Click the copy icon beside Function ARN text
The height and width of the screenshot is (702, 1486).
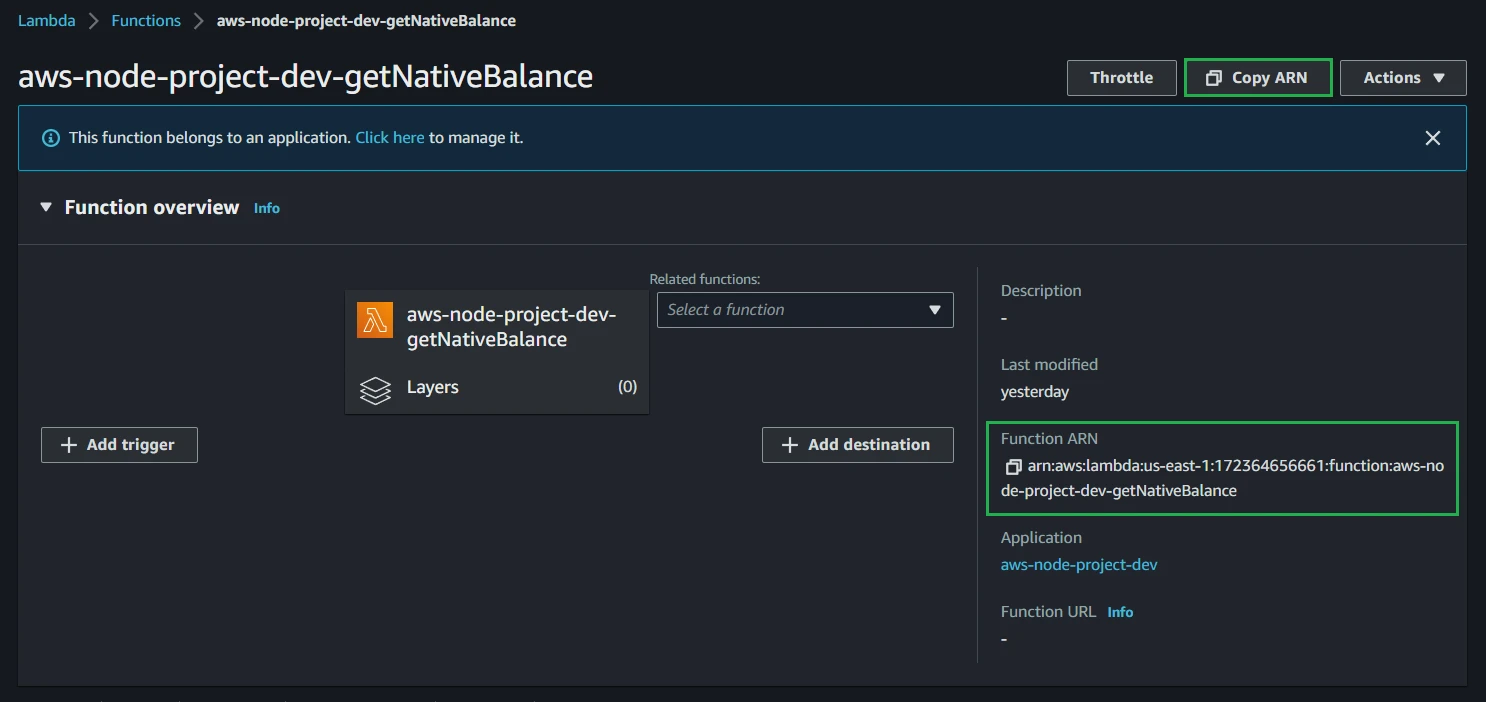(1013, 466)
